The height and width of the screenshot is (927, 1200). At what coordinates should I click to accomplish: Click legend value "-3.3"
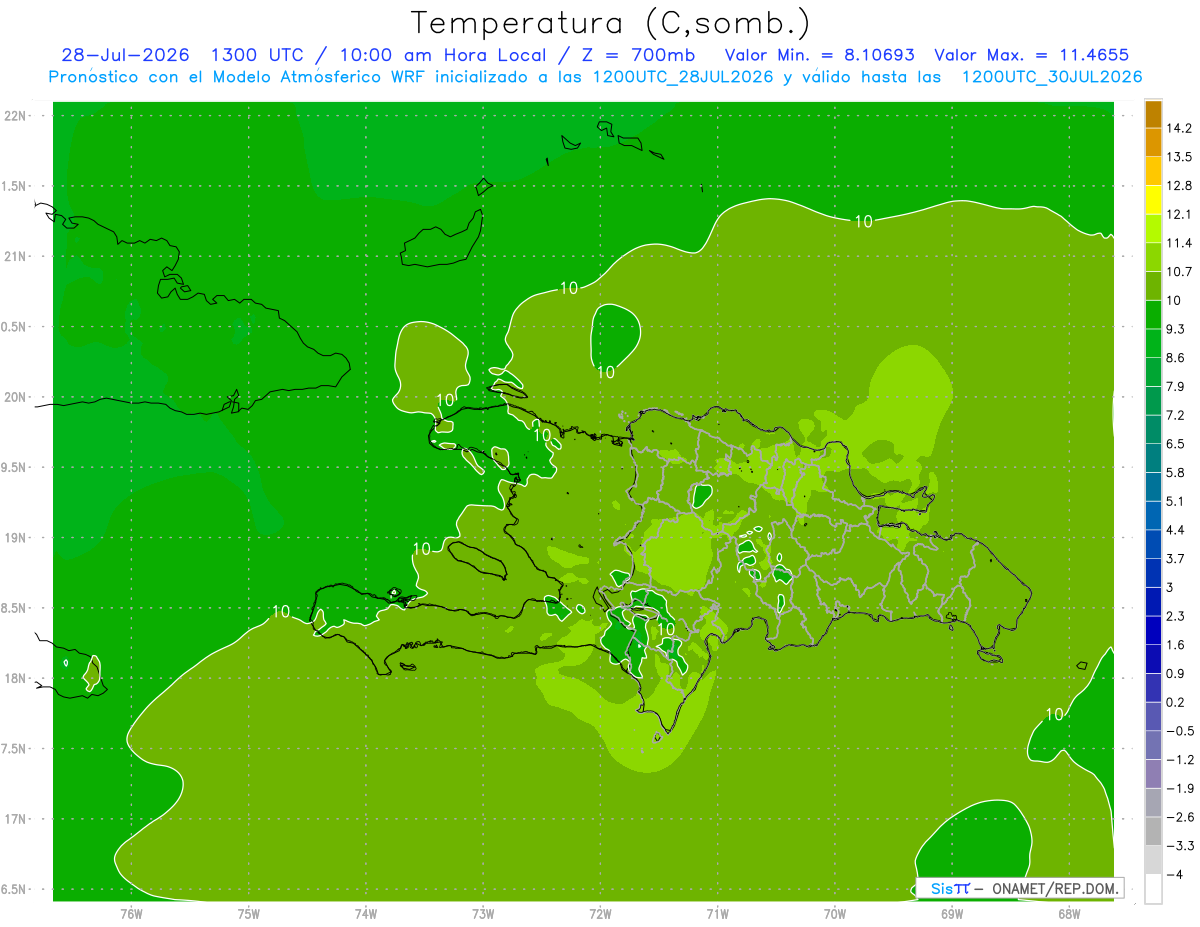point(1180,846)
